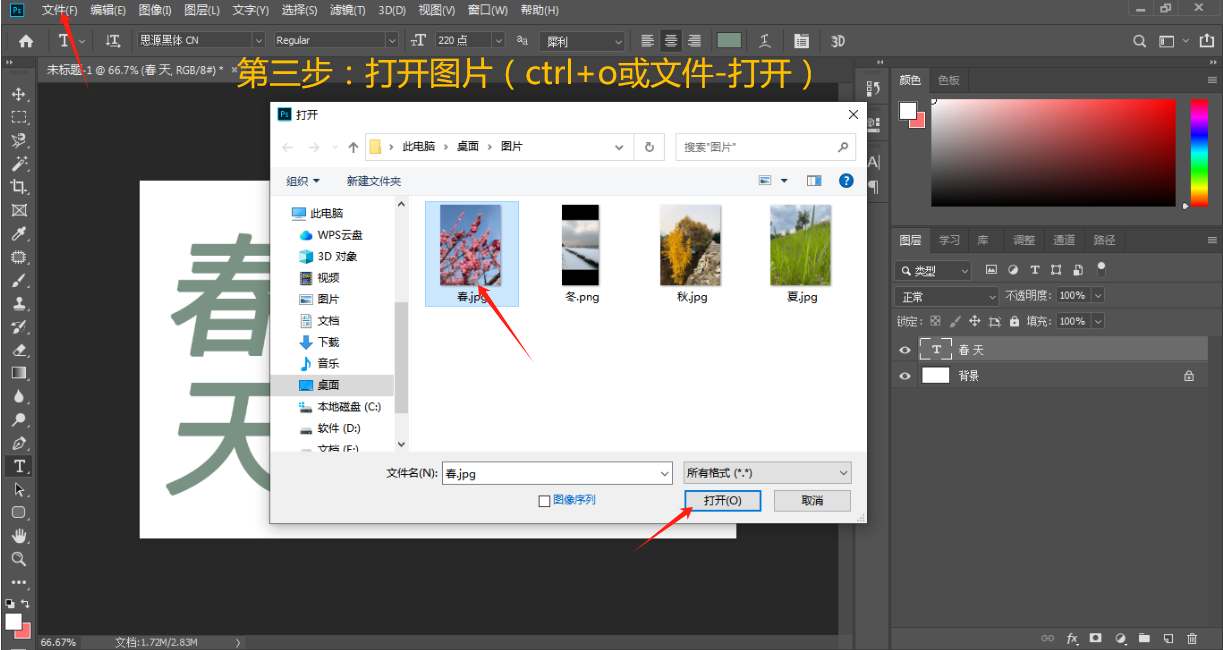
Task: Click the Home icon in options bar
Action: (26, 41)
